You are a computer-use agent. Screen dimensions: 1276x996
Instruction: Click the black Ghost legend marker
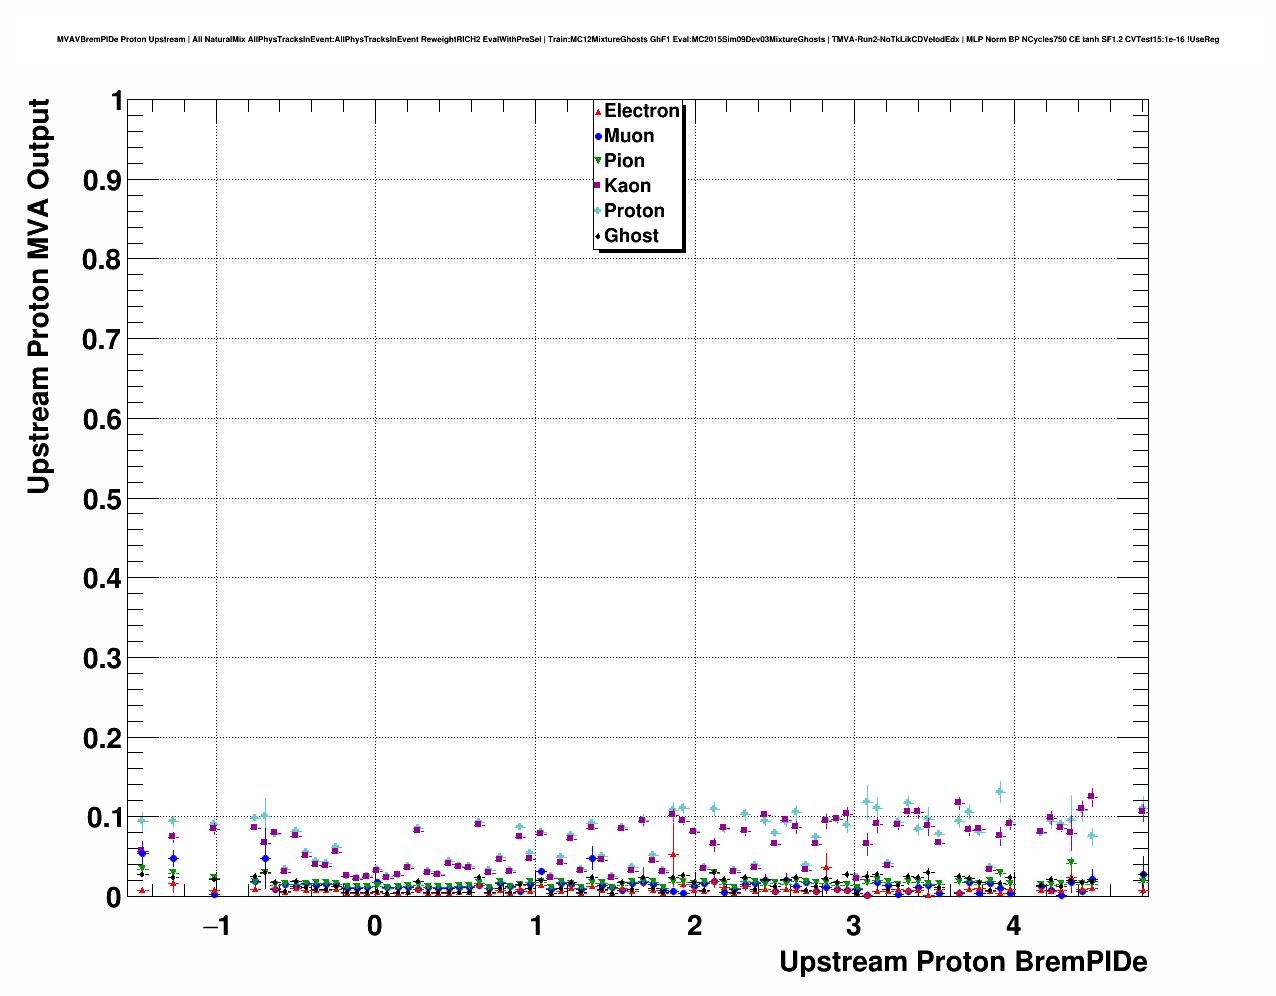pyautogui.click(x=598, y=236)
